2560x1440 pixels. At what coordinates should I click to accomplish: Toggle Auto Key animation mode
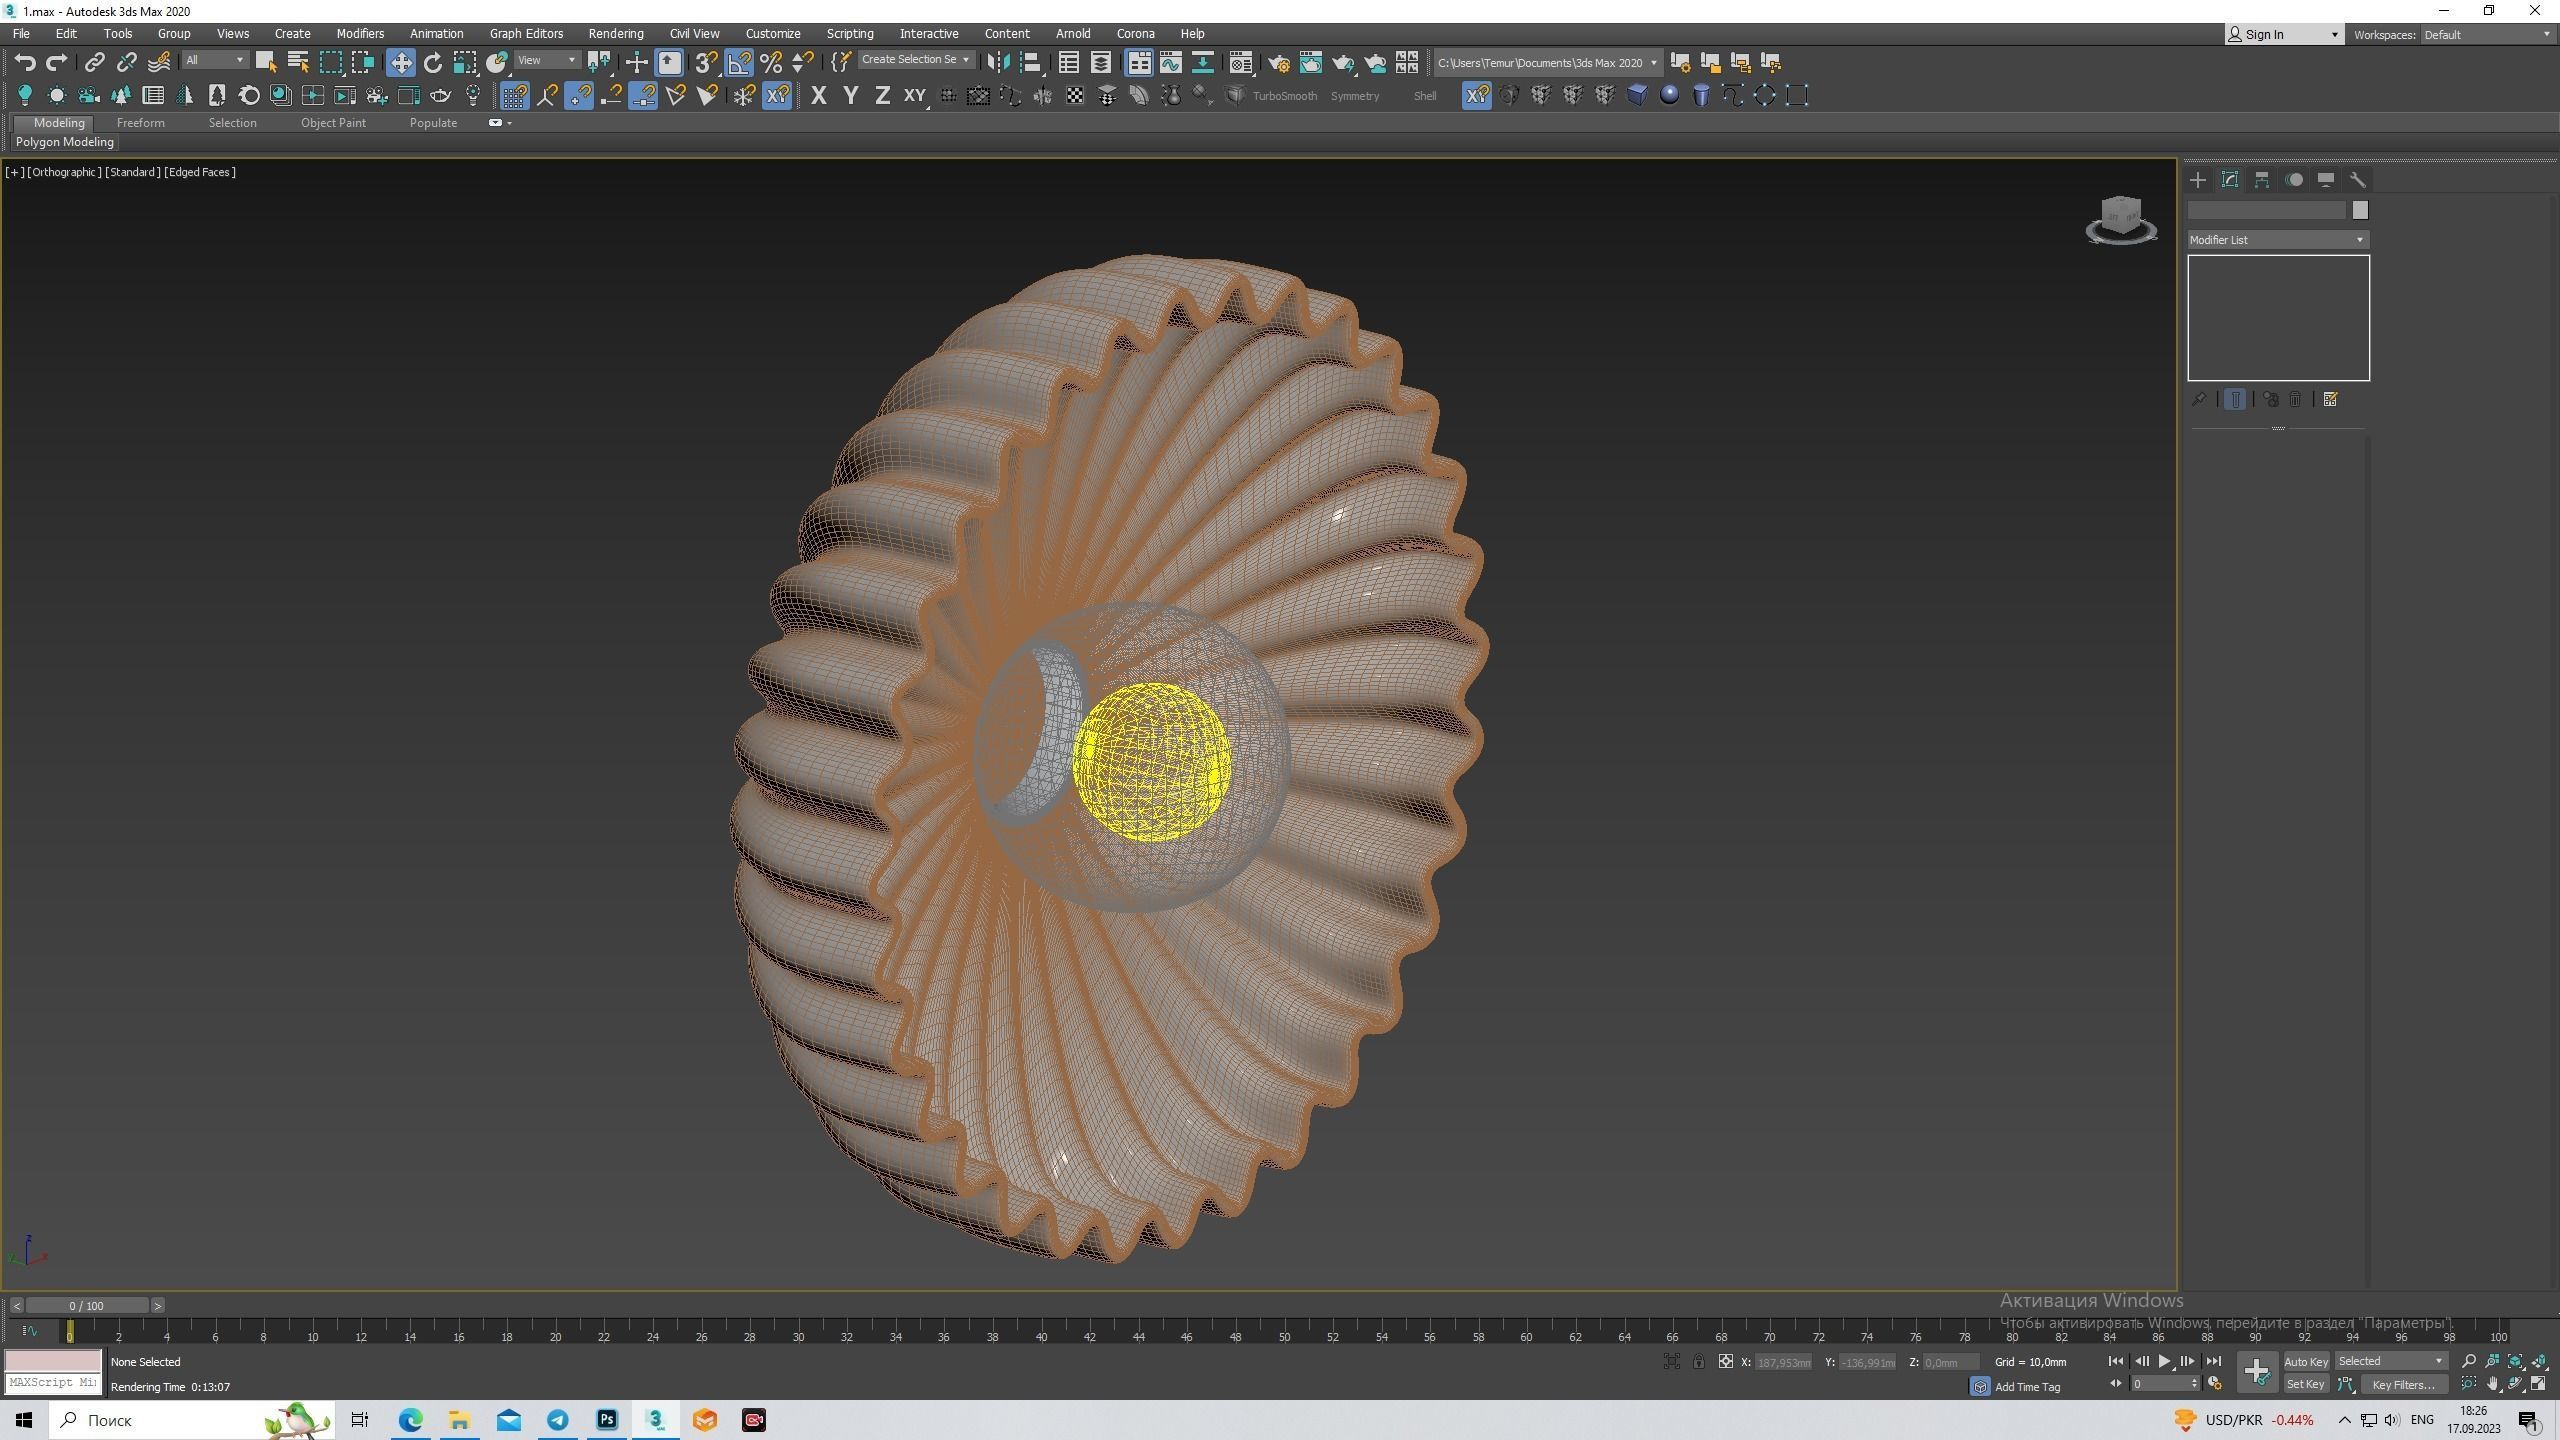point(2306,1361)
